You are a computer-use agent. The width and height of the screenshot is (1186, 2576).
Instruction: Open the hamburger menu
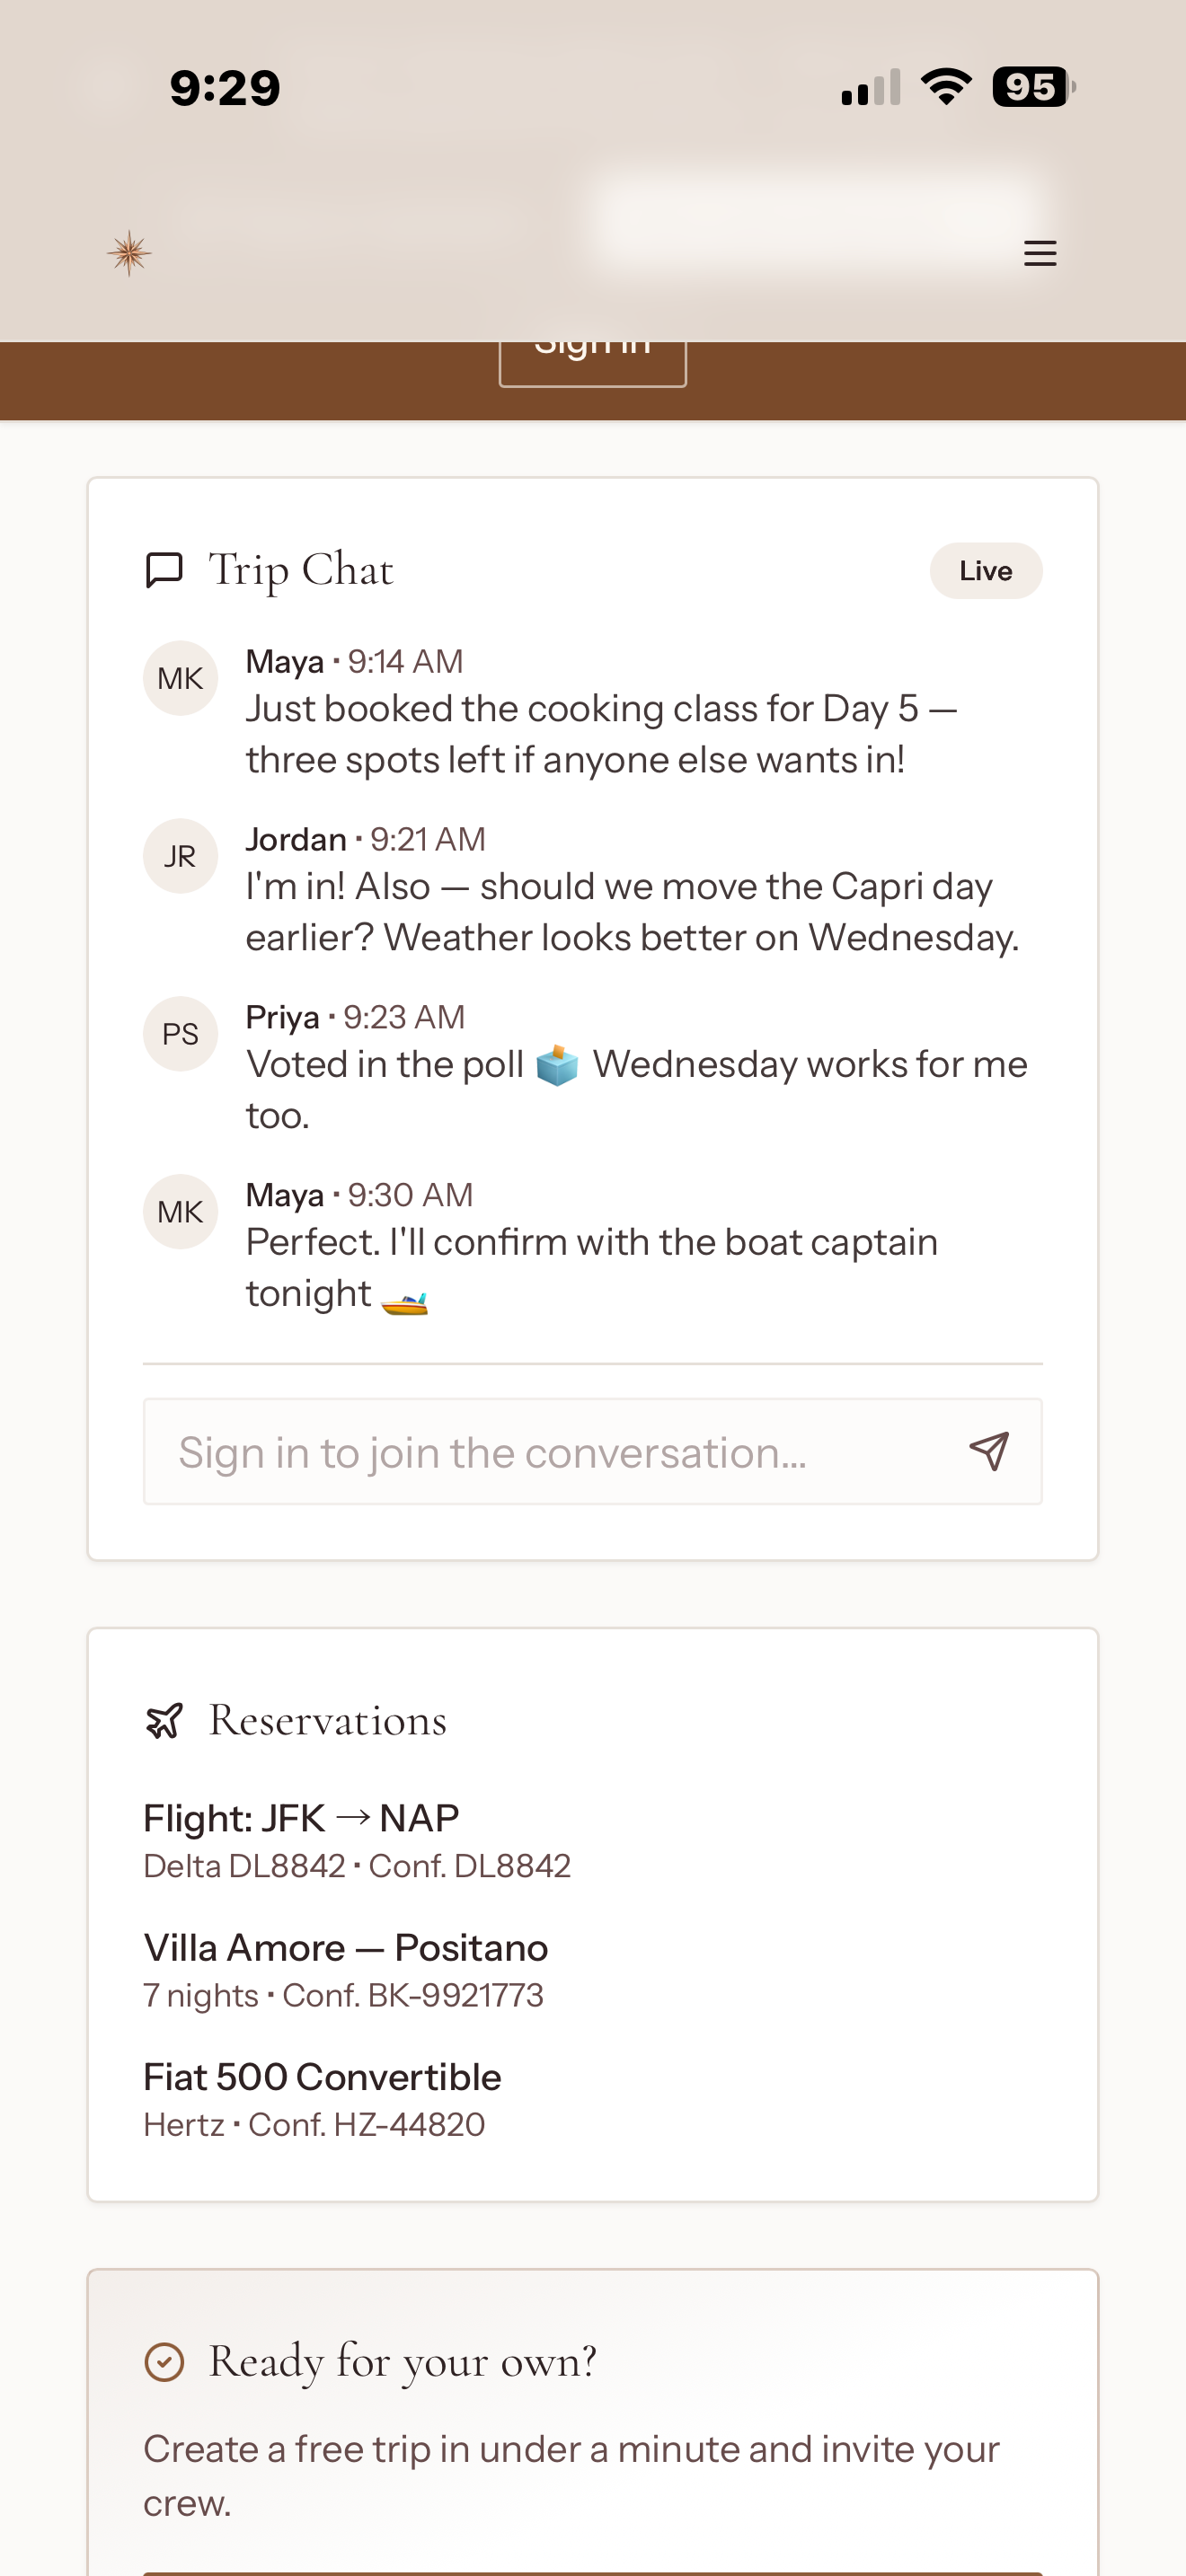(1040, 253)
